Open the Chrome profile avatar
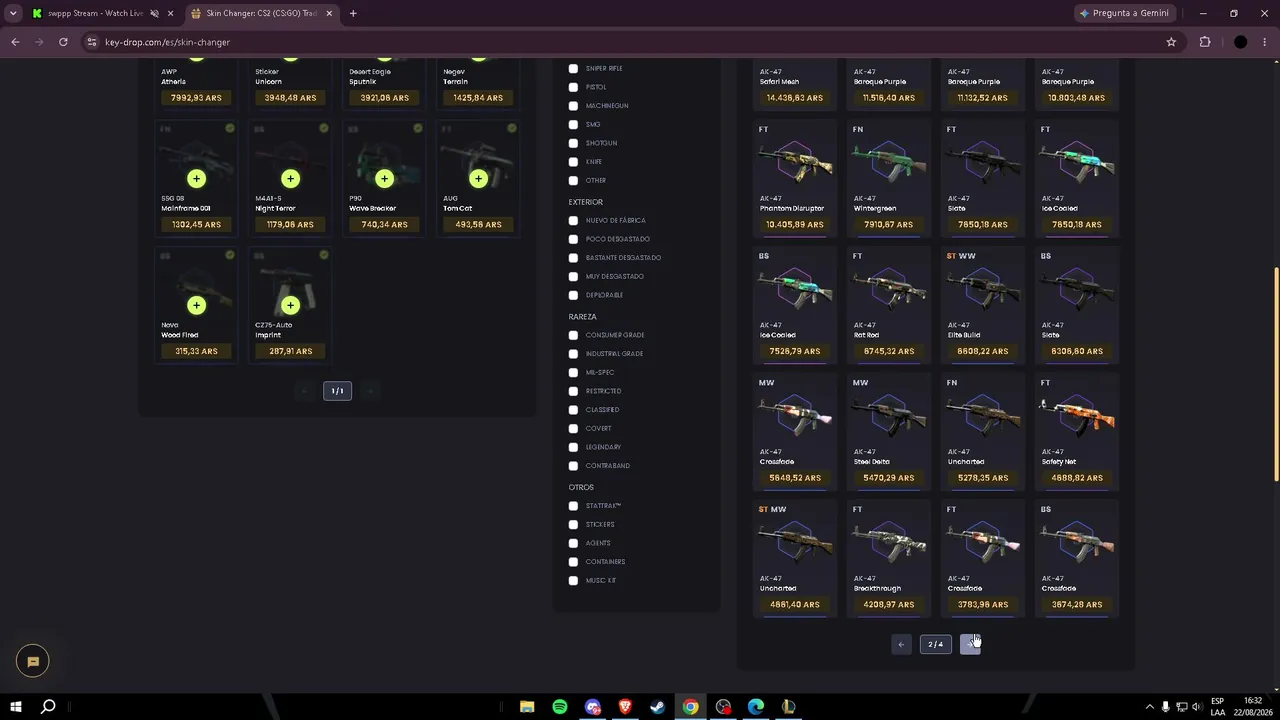1280x720 pixels. tap(1240, 42)
